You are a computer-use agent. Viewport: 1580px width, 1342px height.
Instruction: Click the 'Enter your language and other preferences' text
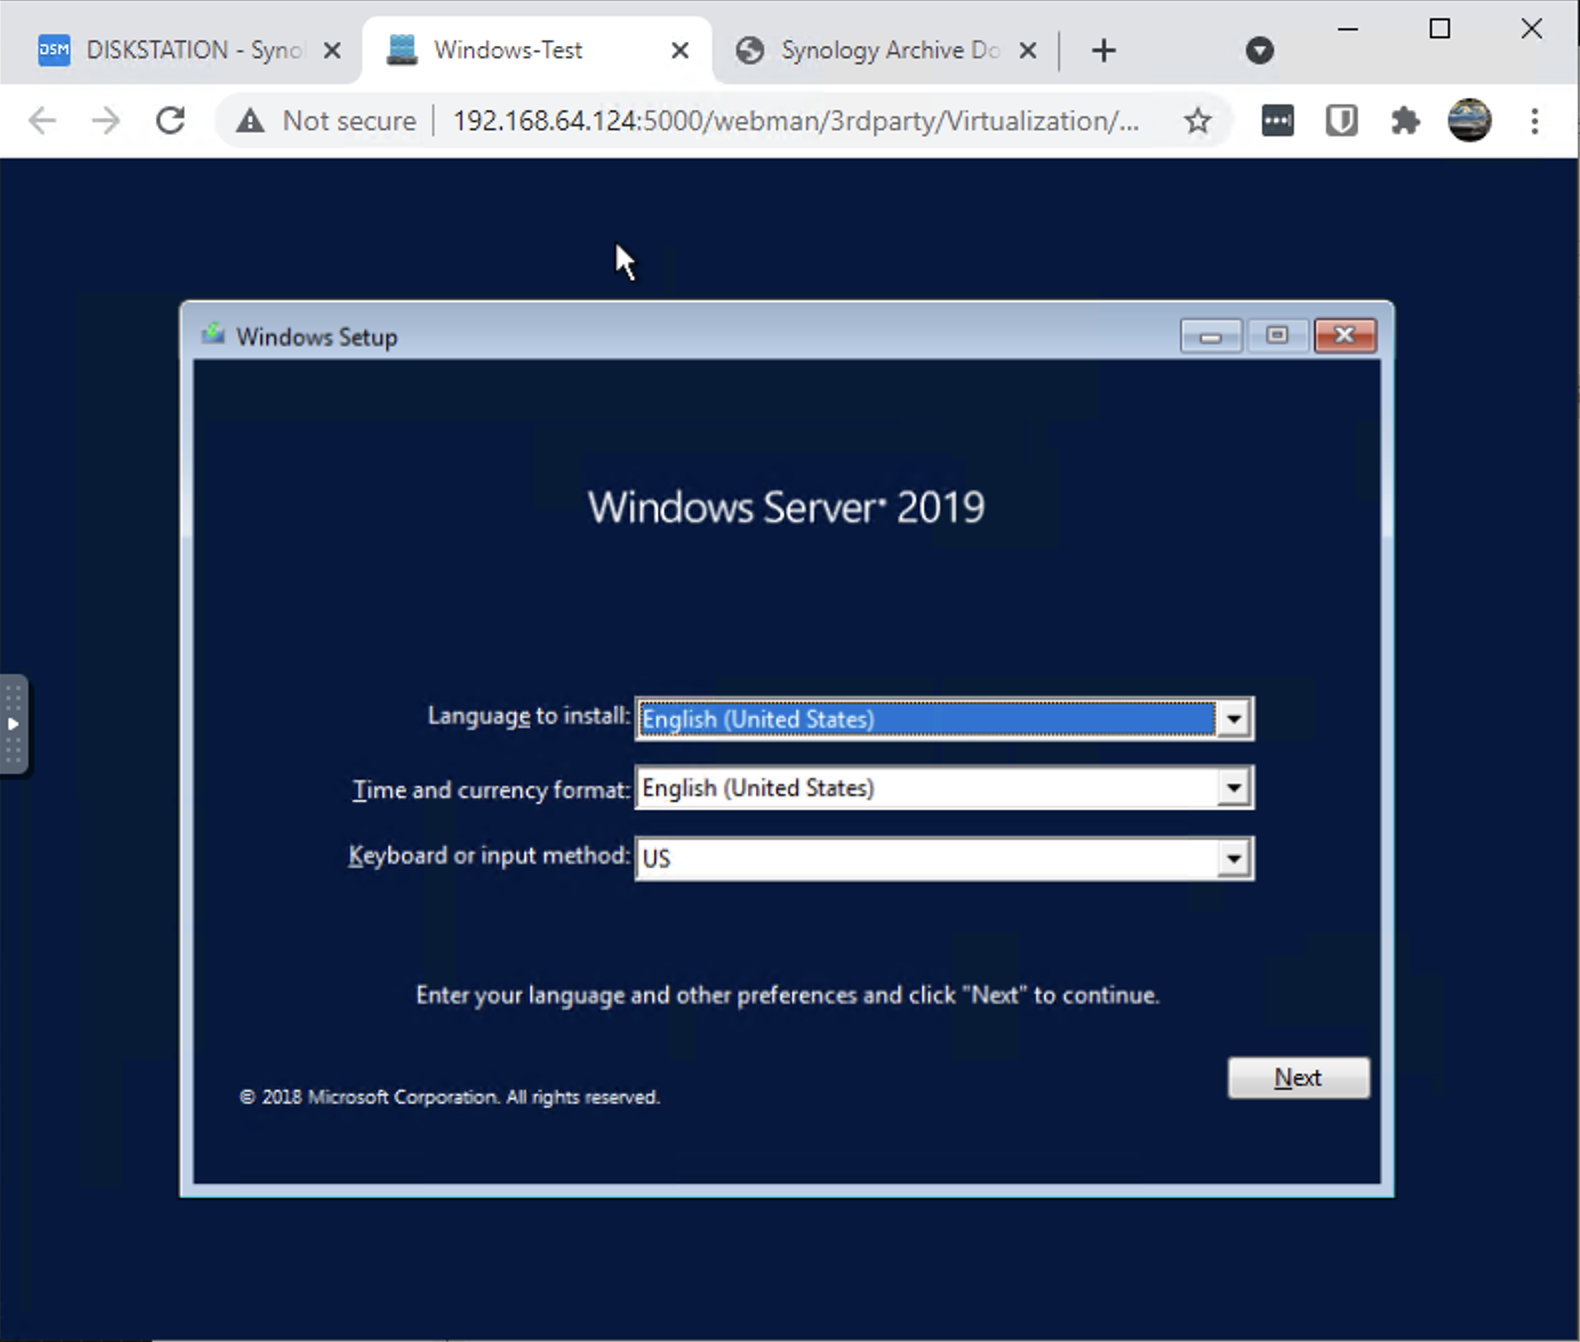point(788,995)
